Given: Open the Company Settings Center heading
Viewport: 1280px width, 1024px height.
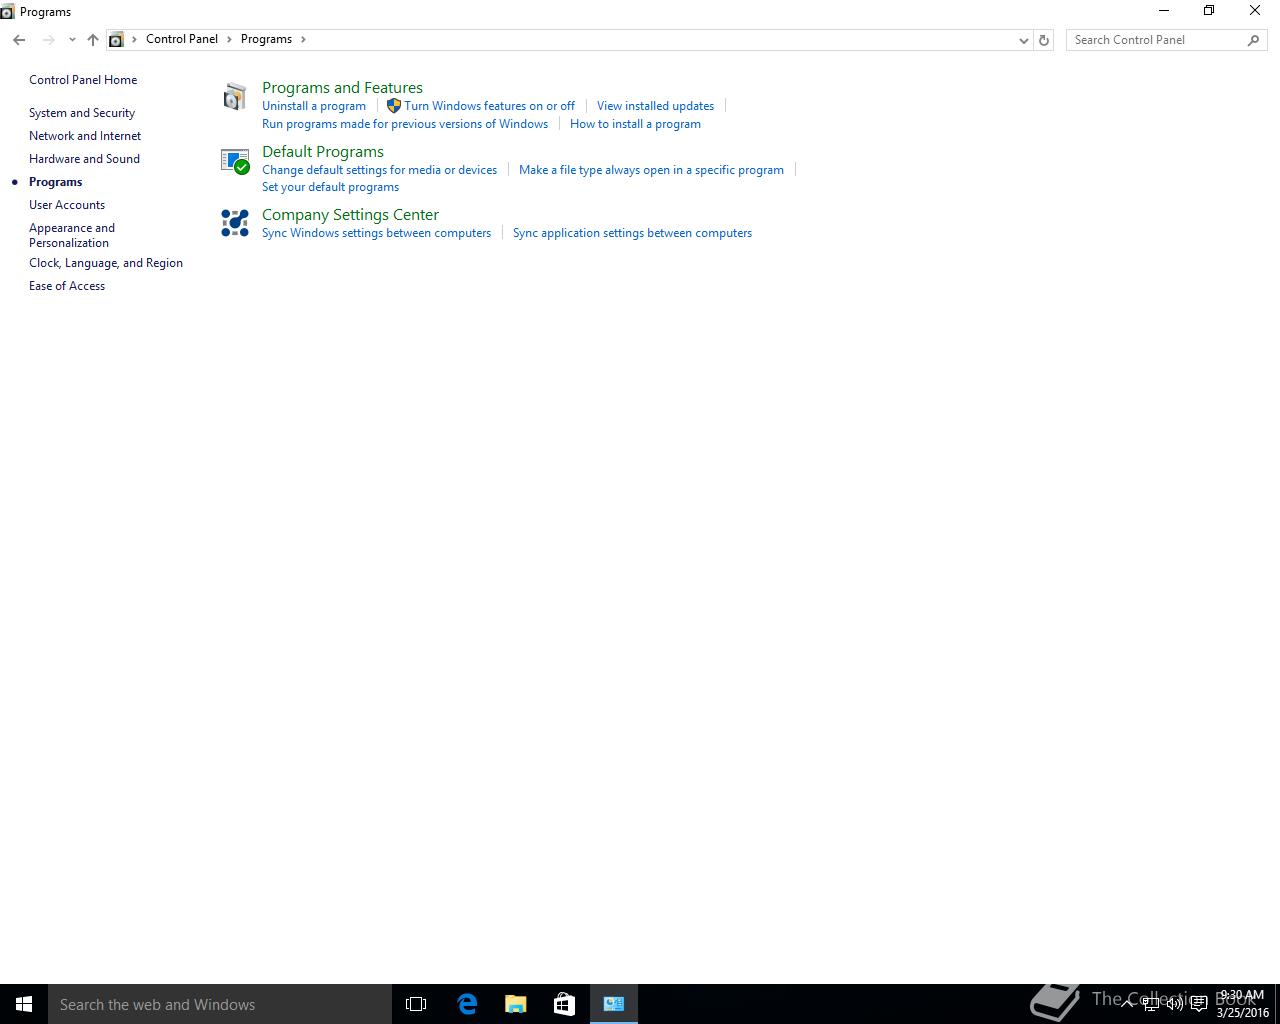Looking at the screenshot, I should (x=350, y=215).
